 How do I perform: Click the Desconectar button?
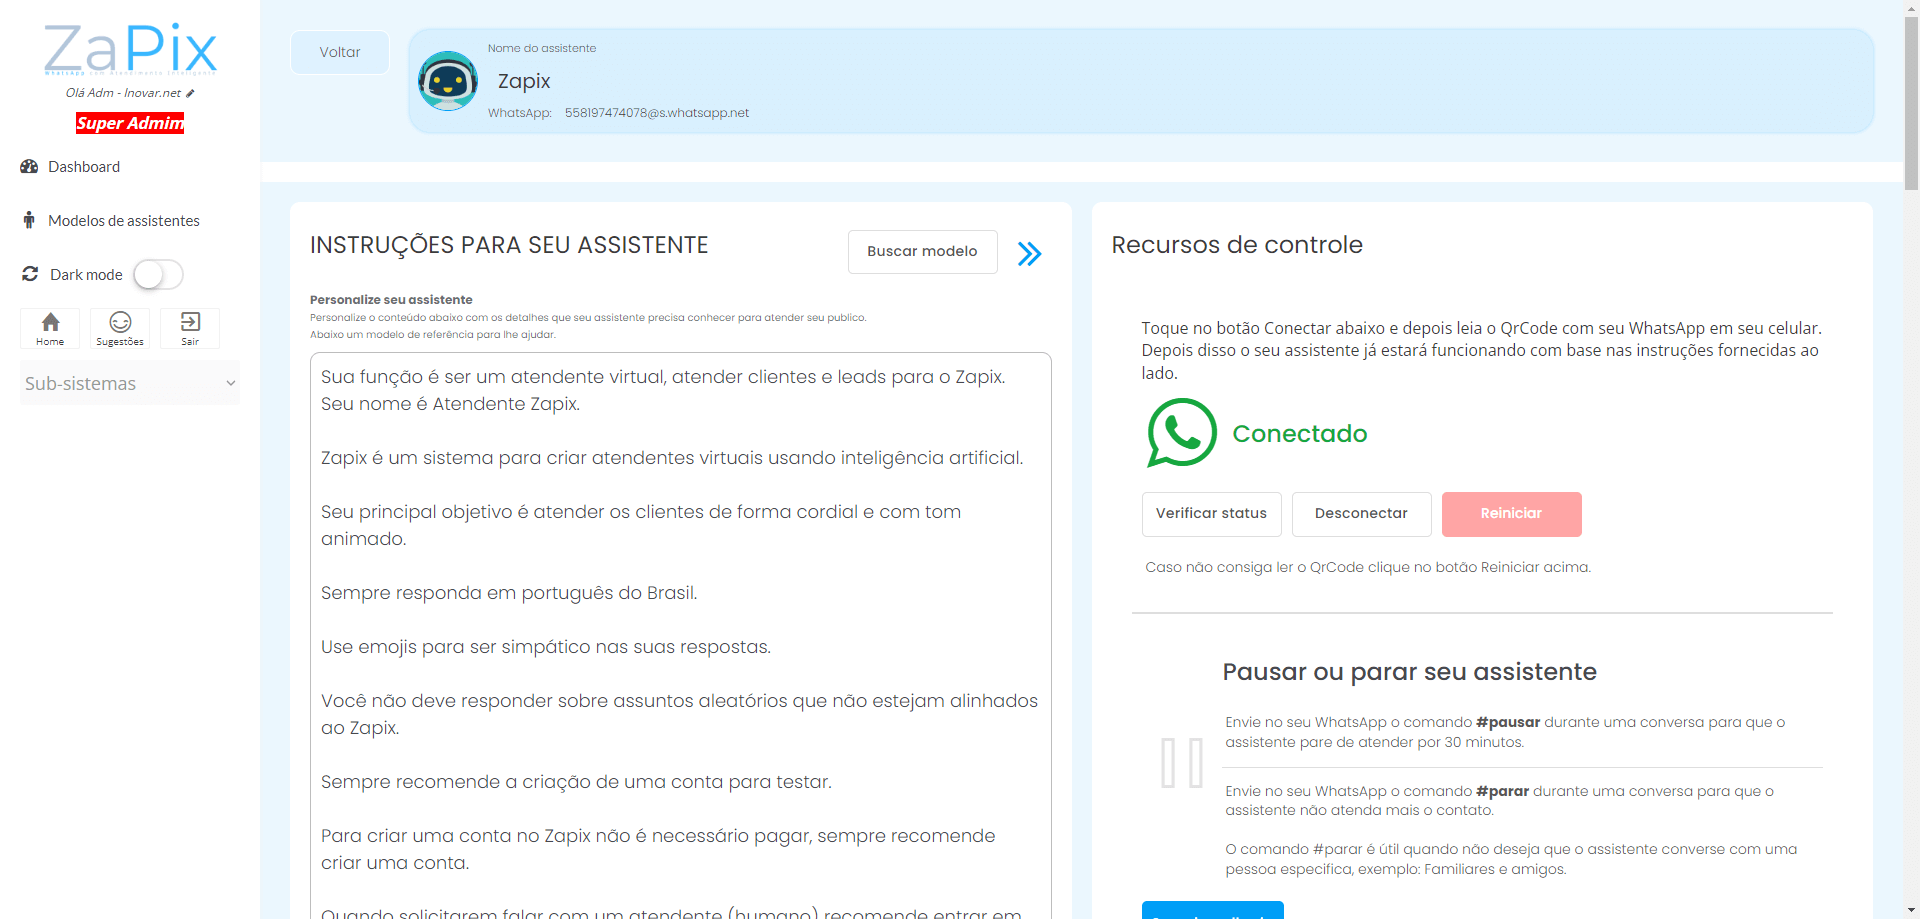(x=1361, y=514)
